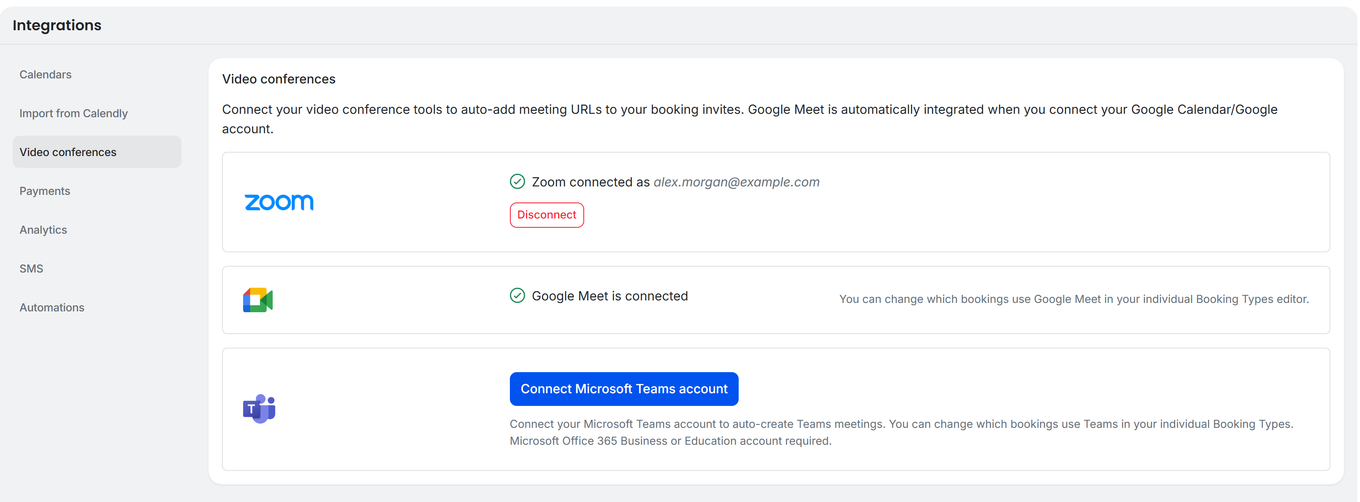Click the Video conferences heading
This screenshot has height=502, width=1360.
279,79
